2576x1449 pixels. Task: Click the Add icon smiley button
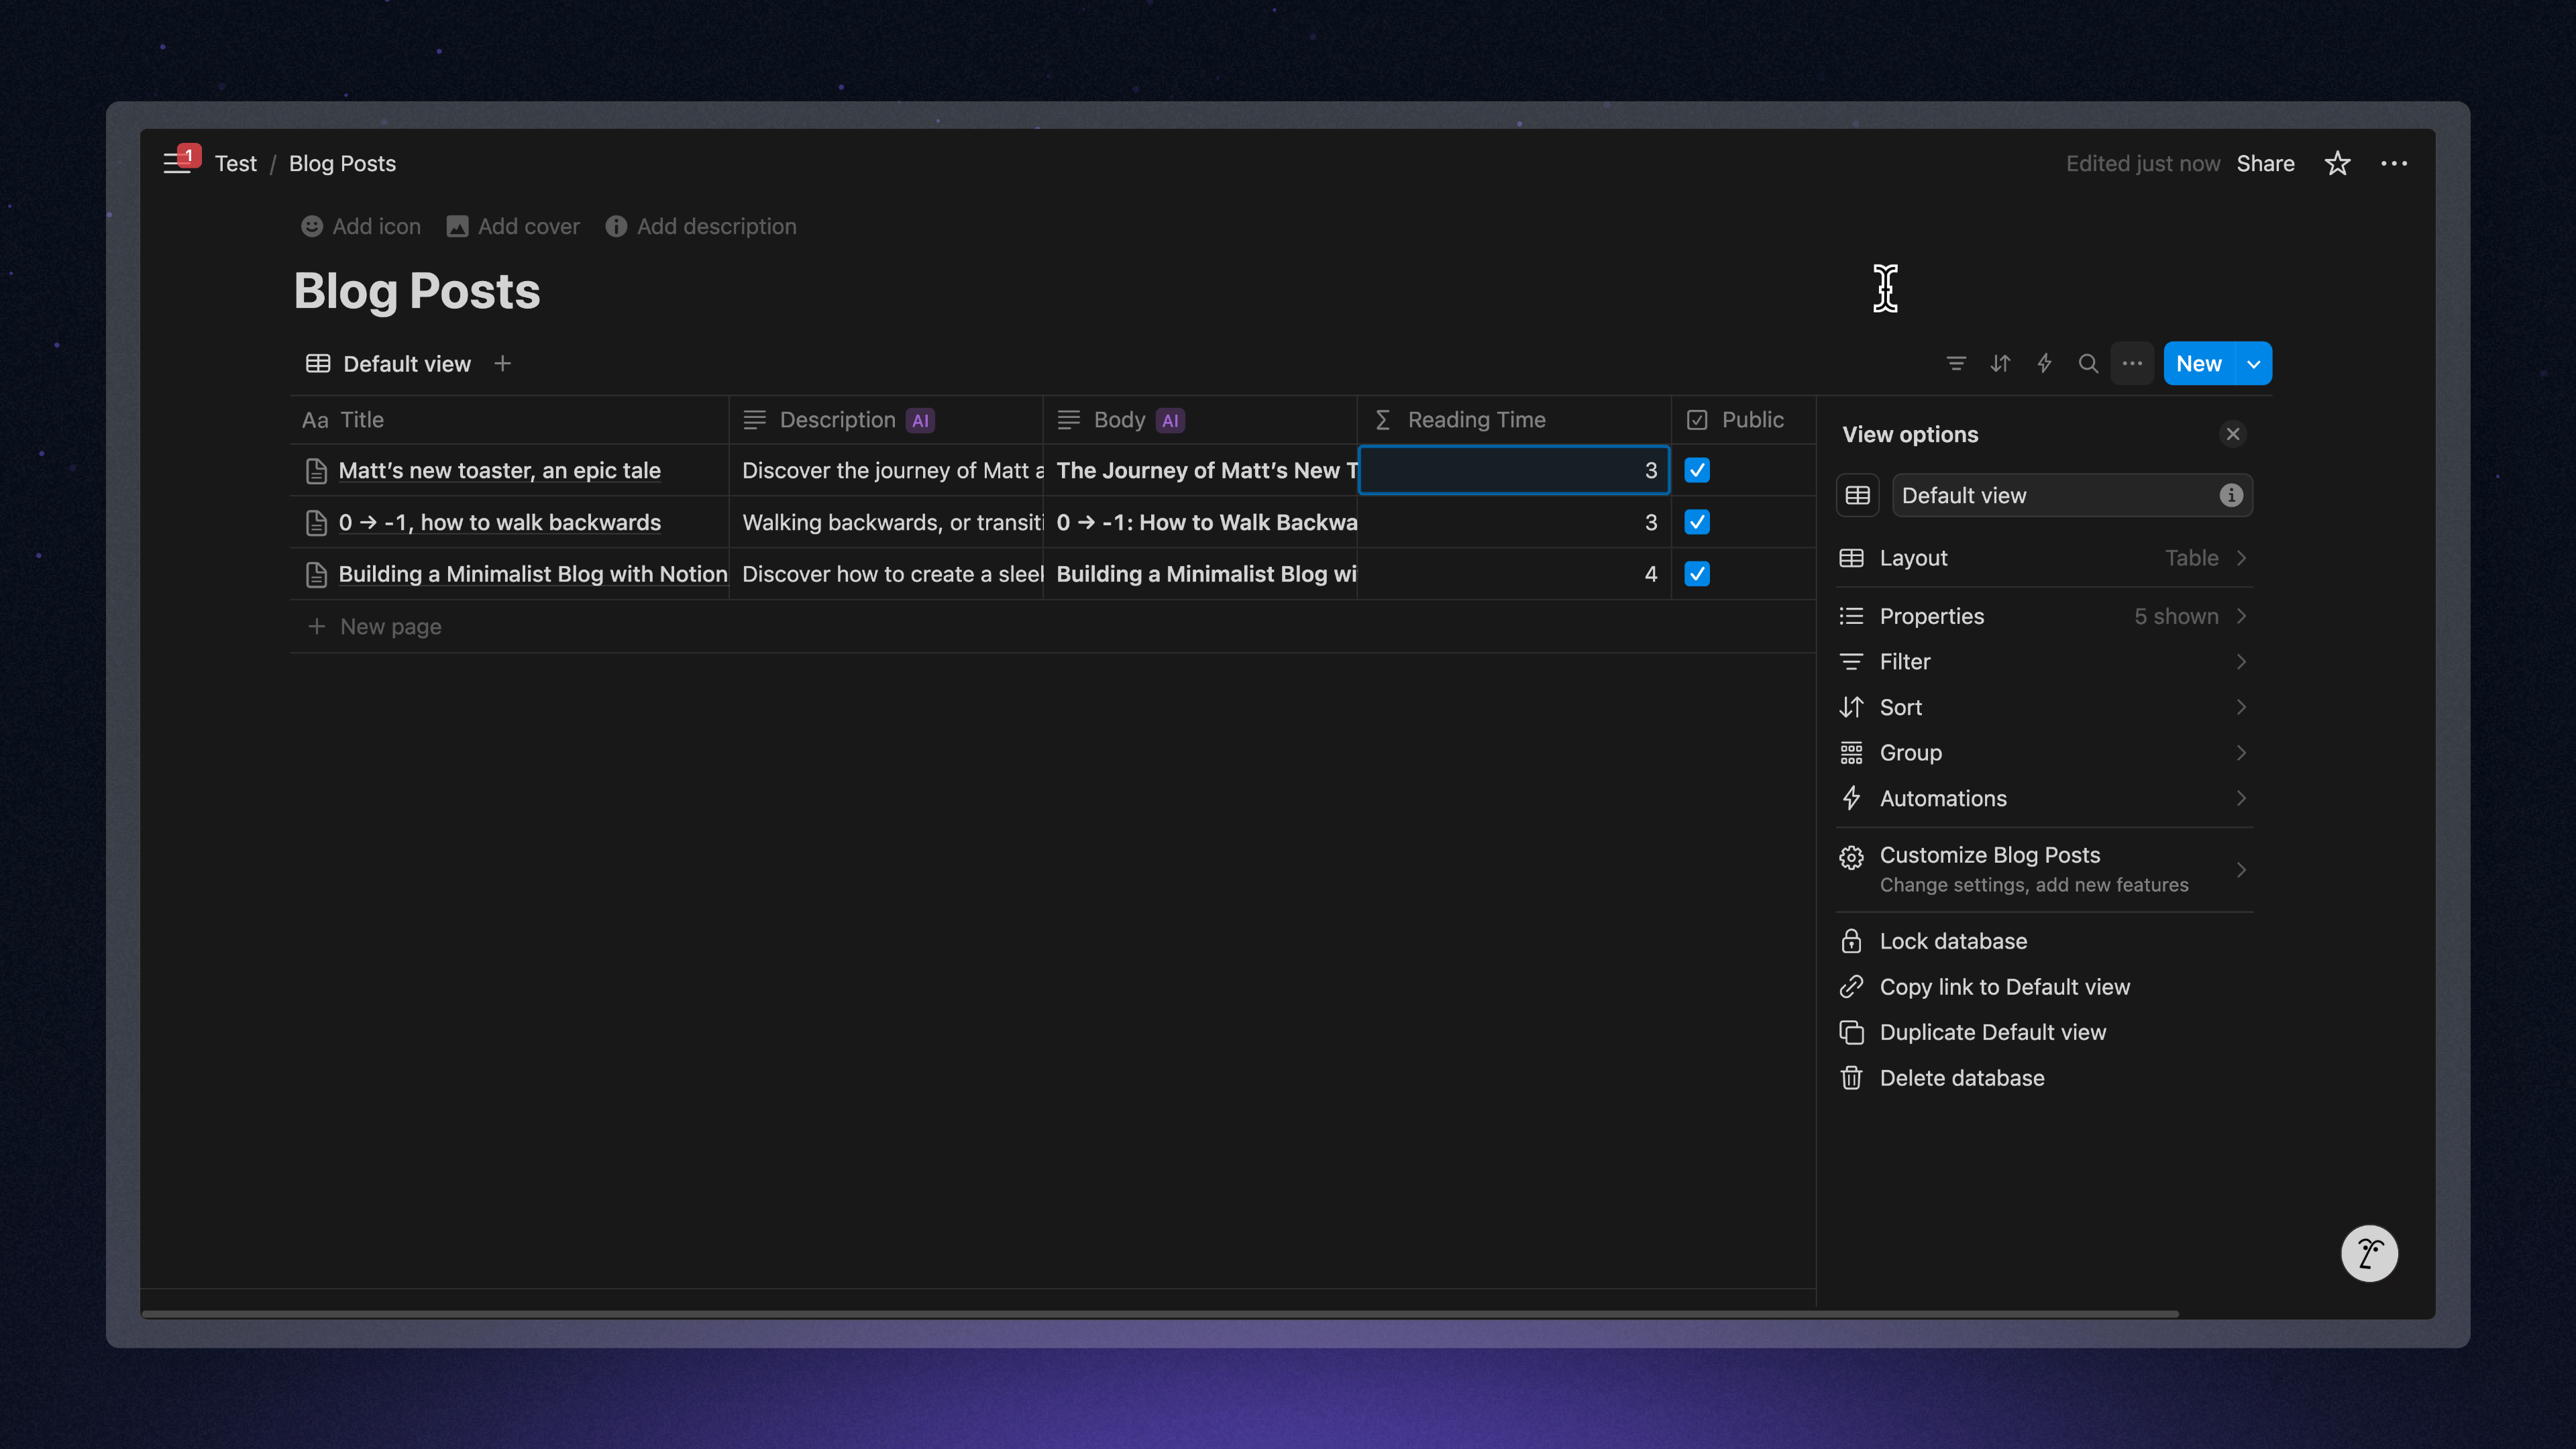point(312,227)
